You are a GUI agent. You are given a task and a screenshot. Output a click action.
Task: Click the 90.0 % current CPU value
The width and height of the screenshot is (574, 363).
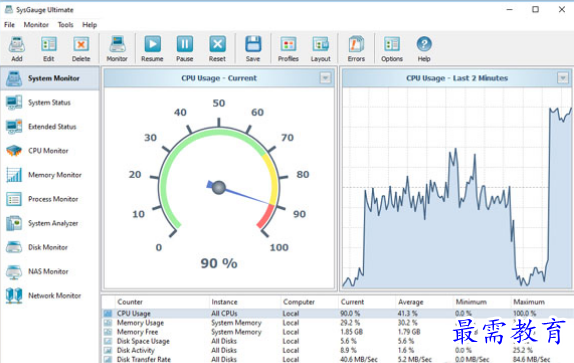(350, 314)
